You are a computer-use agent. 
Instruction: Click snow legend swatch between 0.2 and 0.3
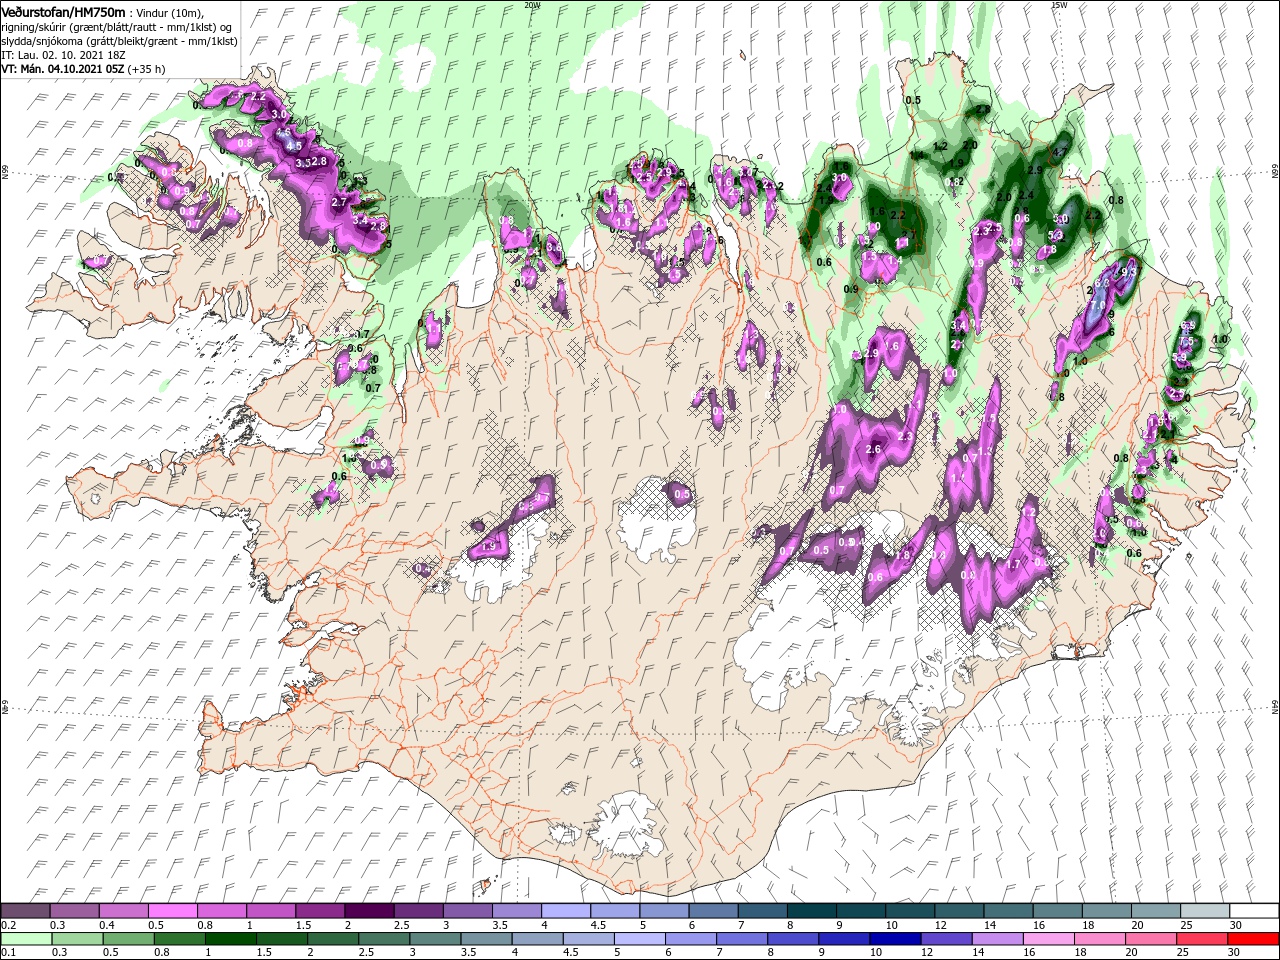coord(25,911)
